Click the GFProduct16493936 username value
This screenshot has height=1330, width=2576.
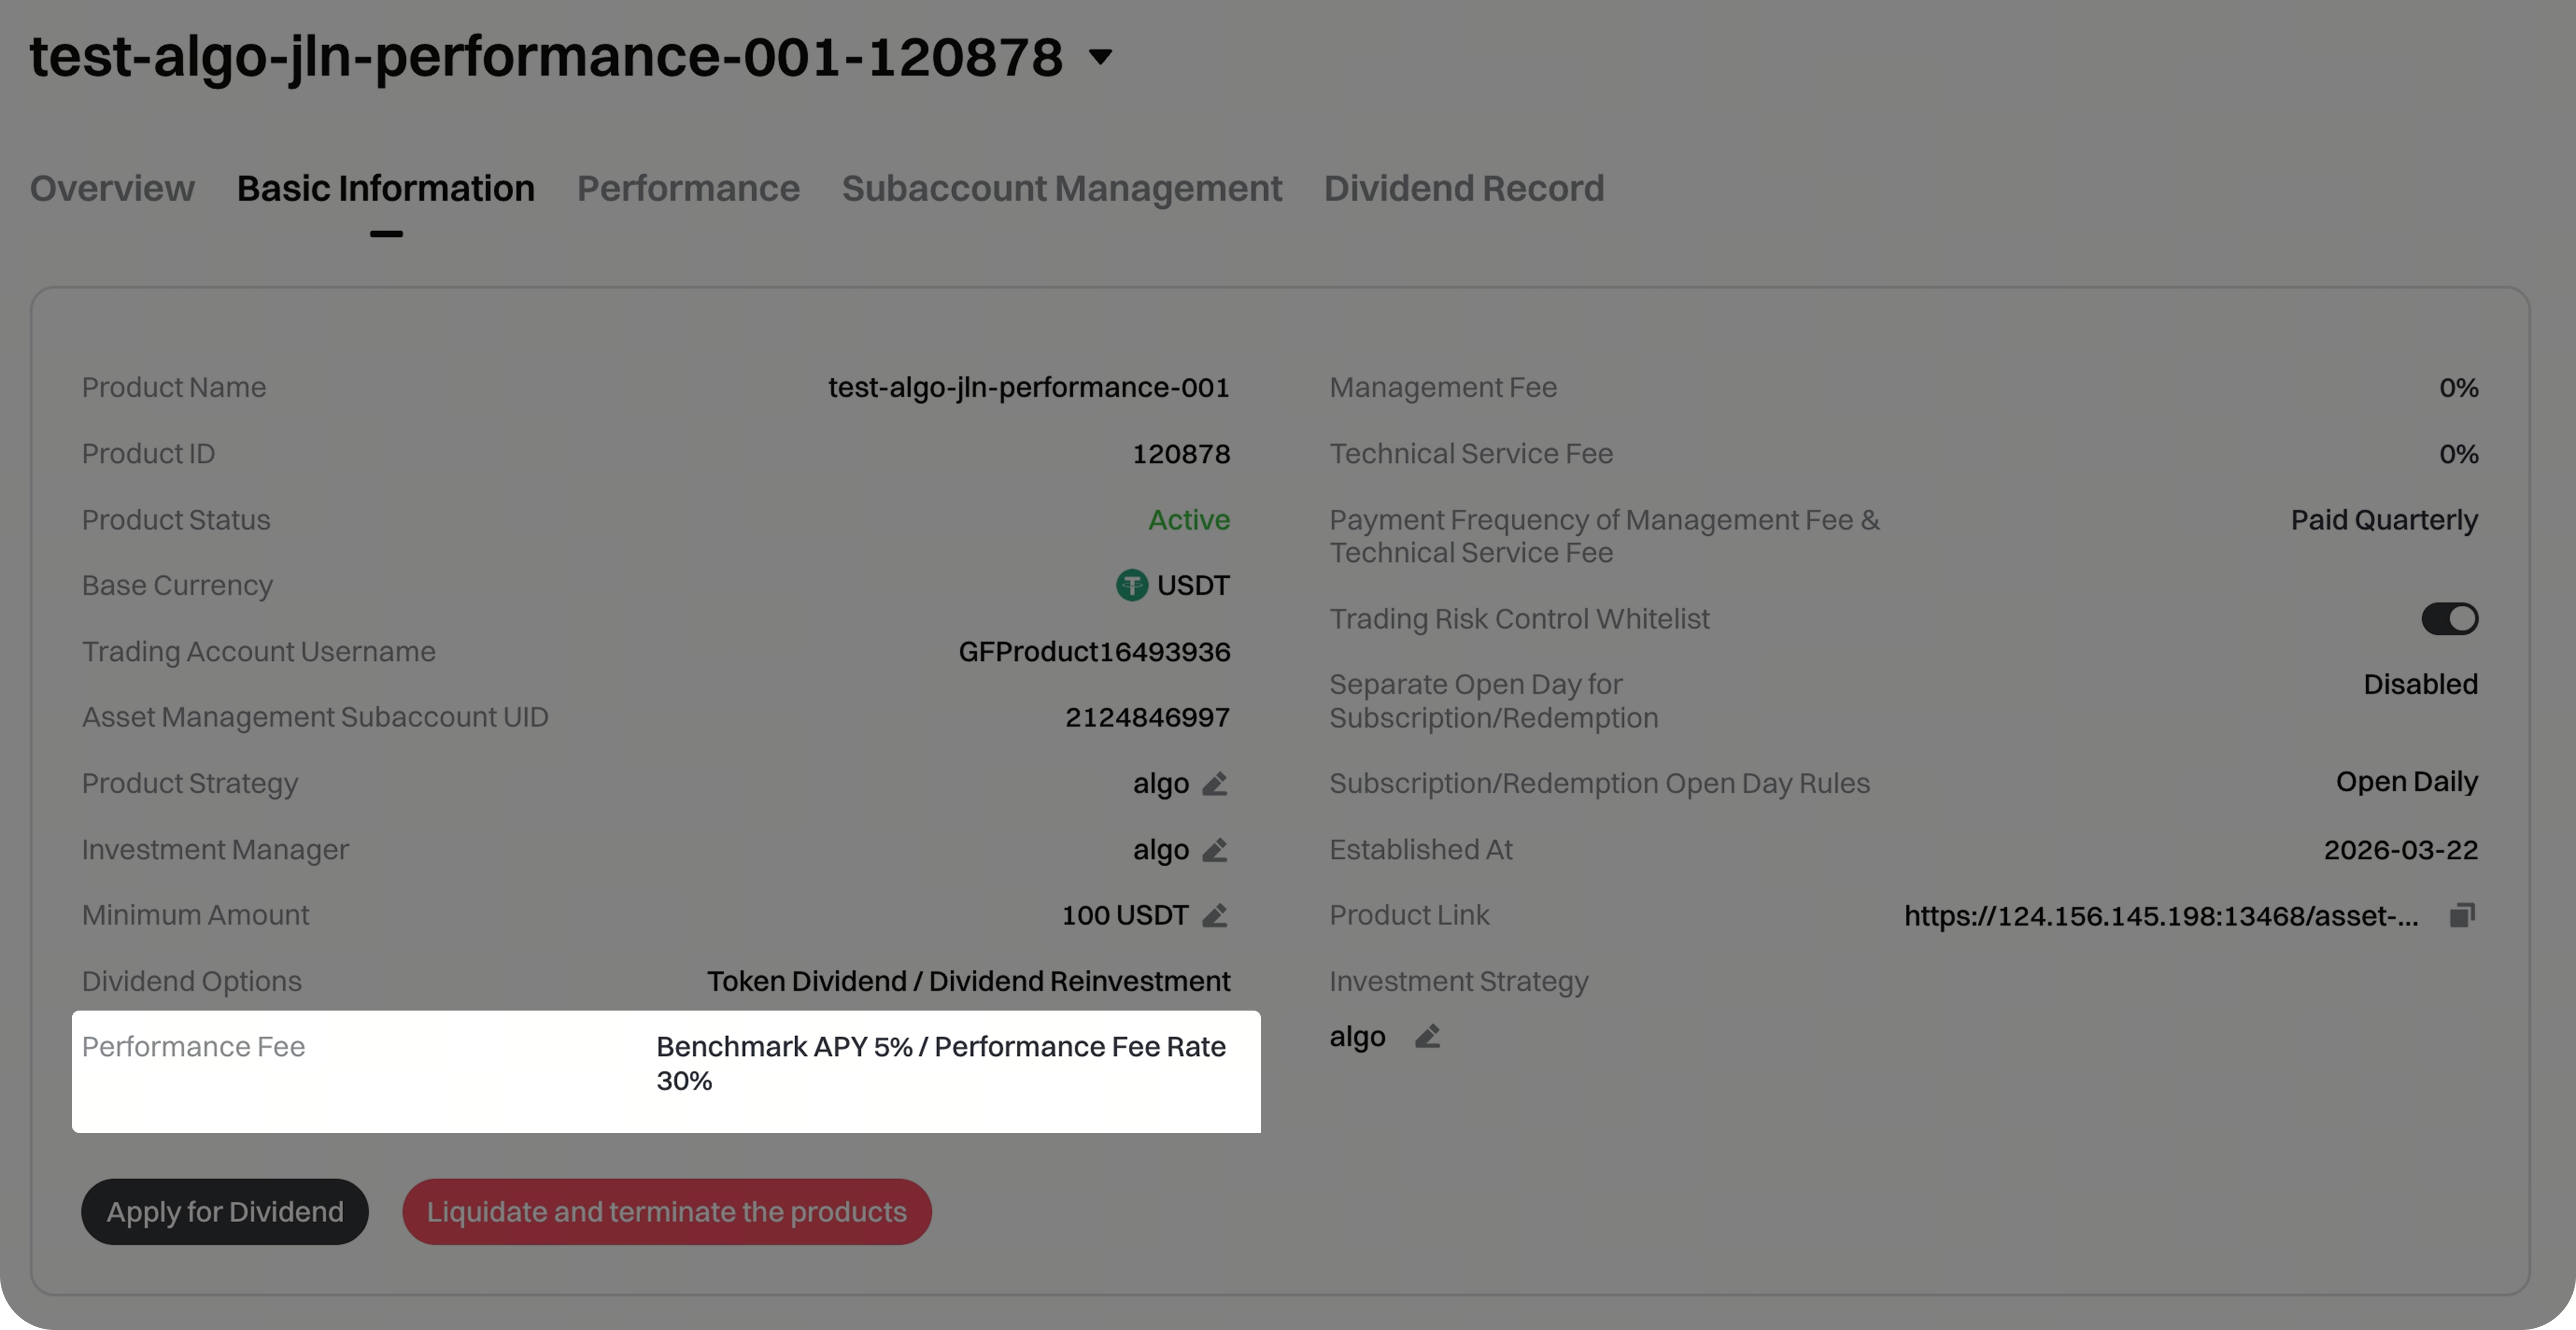coord(1094,652)
